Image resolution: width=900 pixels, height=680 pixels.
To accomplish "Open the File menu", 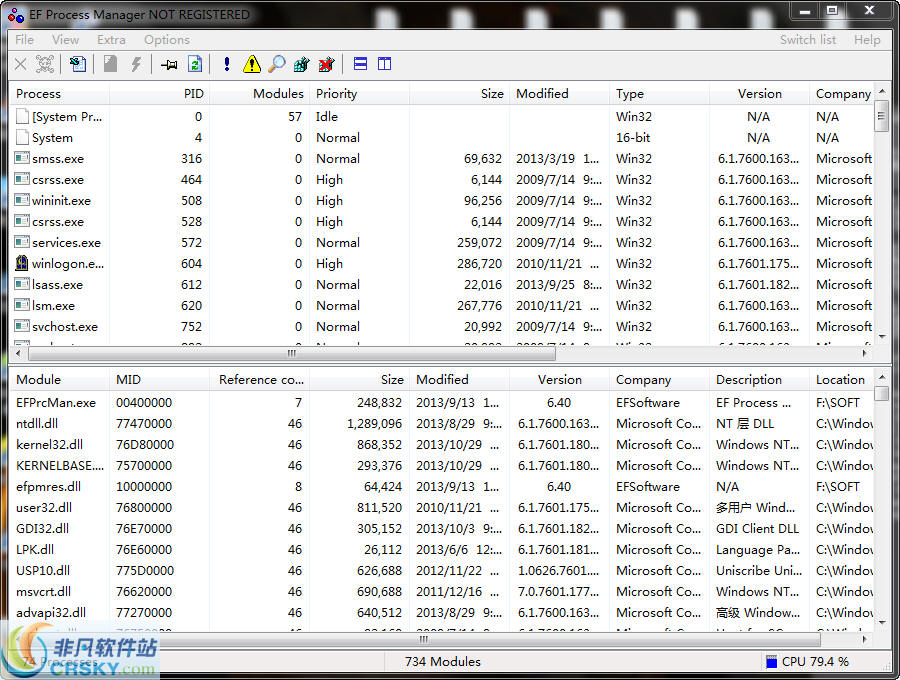I will (23, 40).
